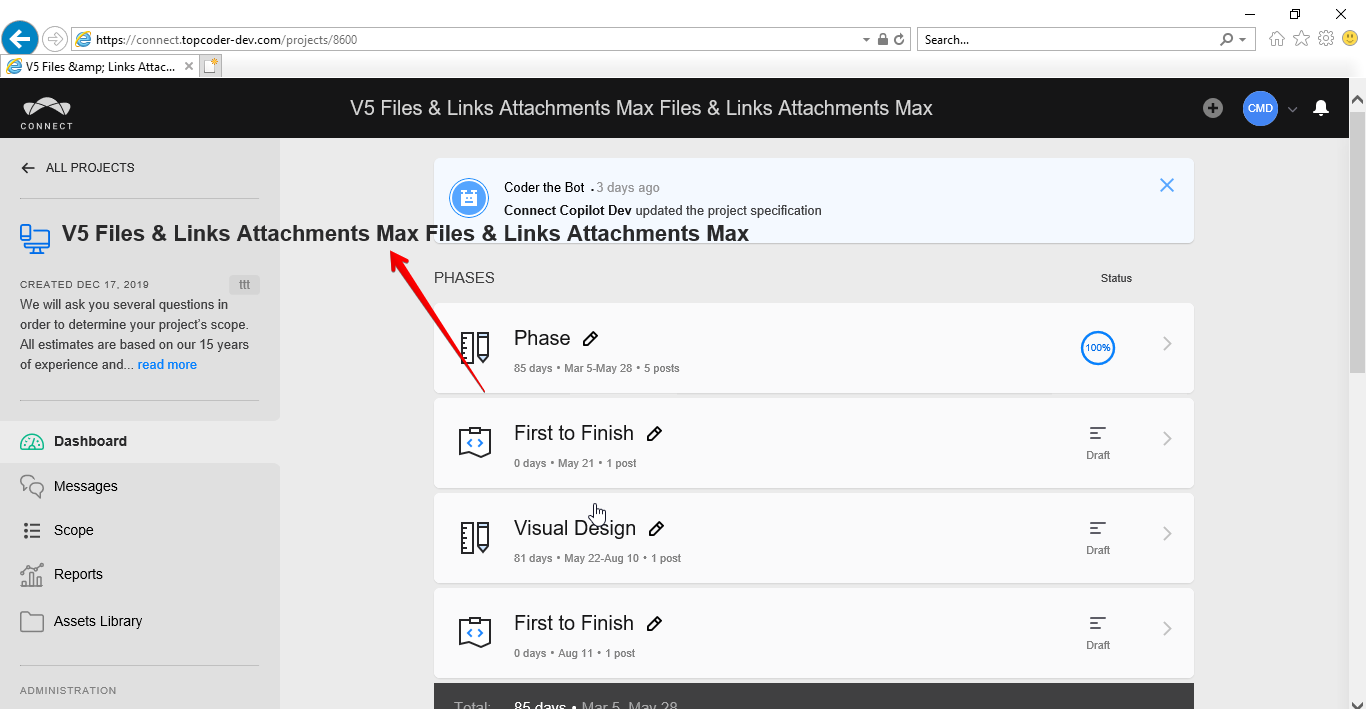Click the Visual Design ruler pencil icon

coord(475,537)
